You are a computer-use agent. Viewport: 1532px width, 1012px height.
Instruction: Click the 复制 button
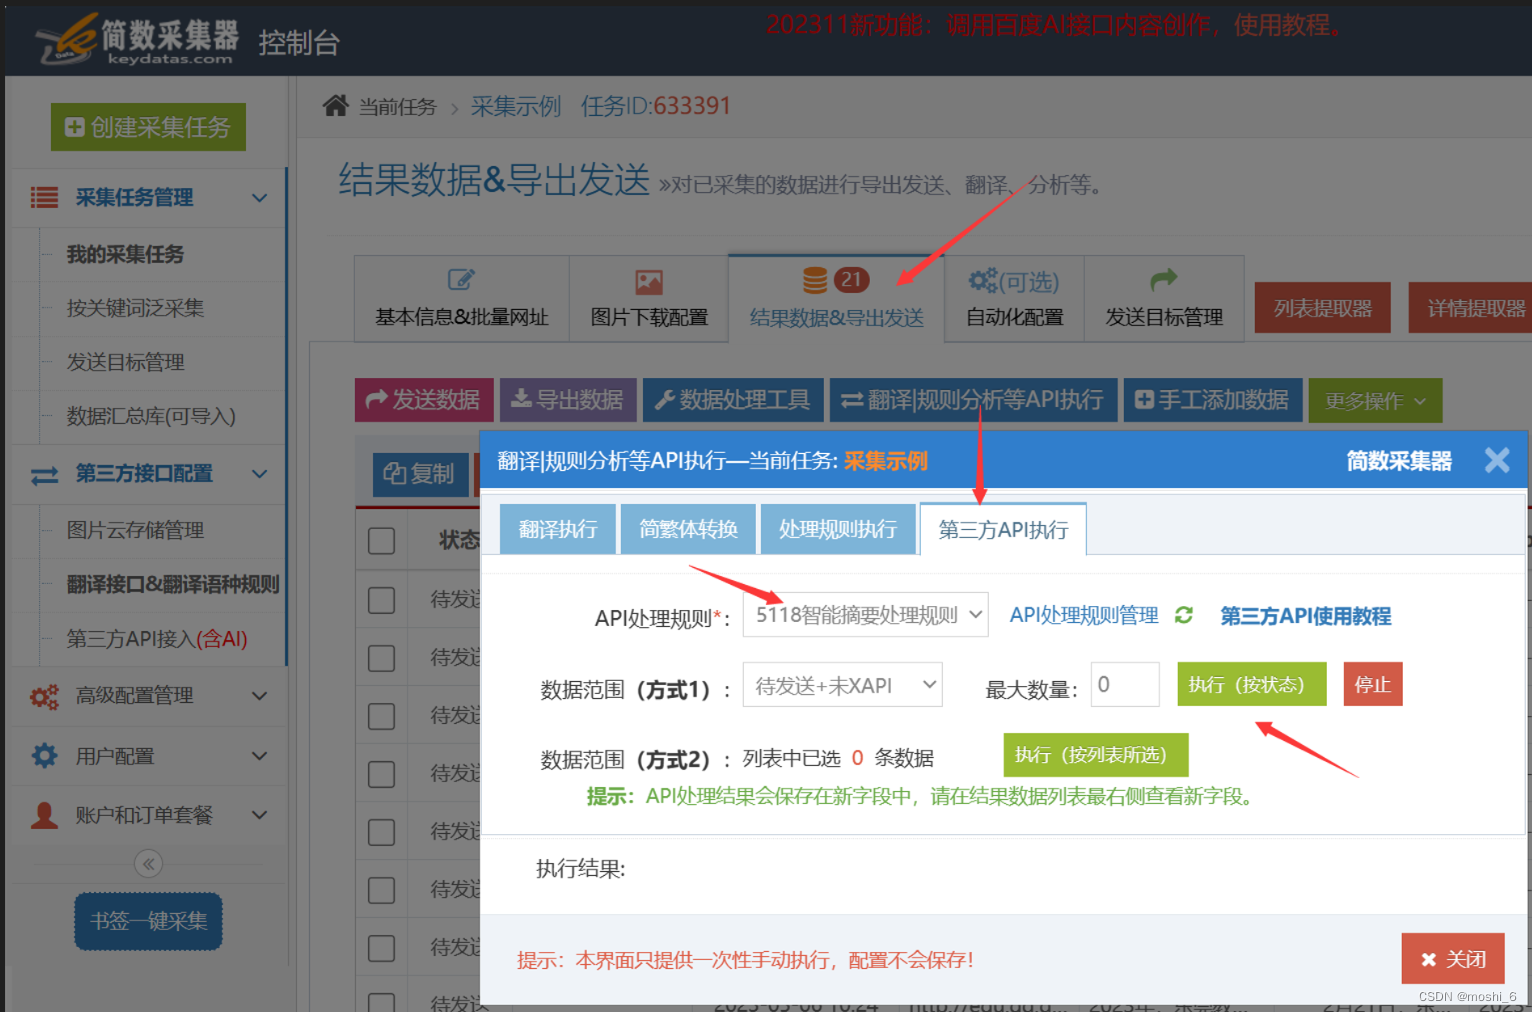pyautogui.click(x=421, y=474)
